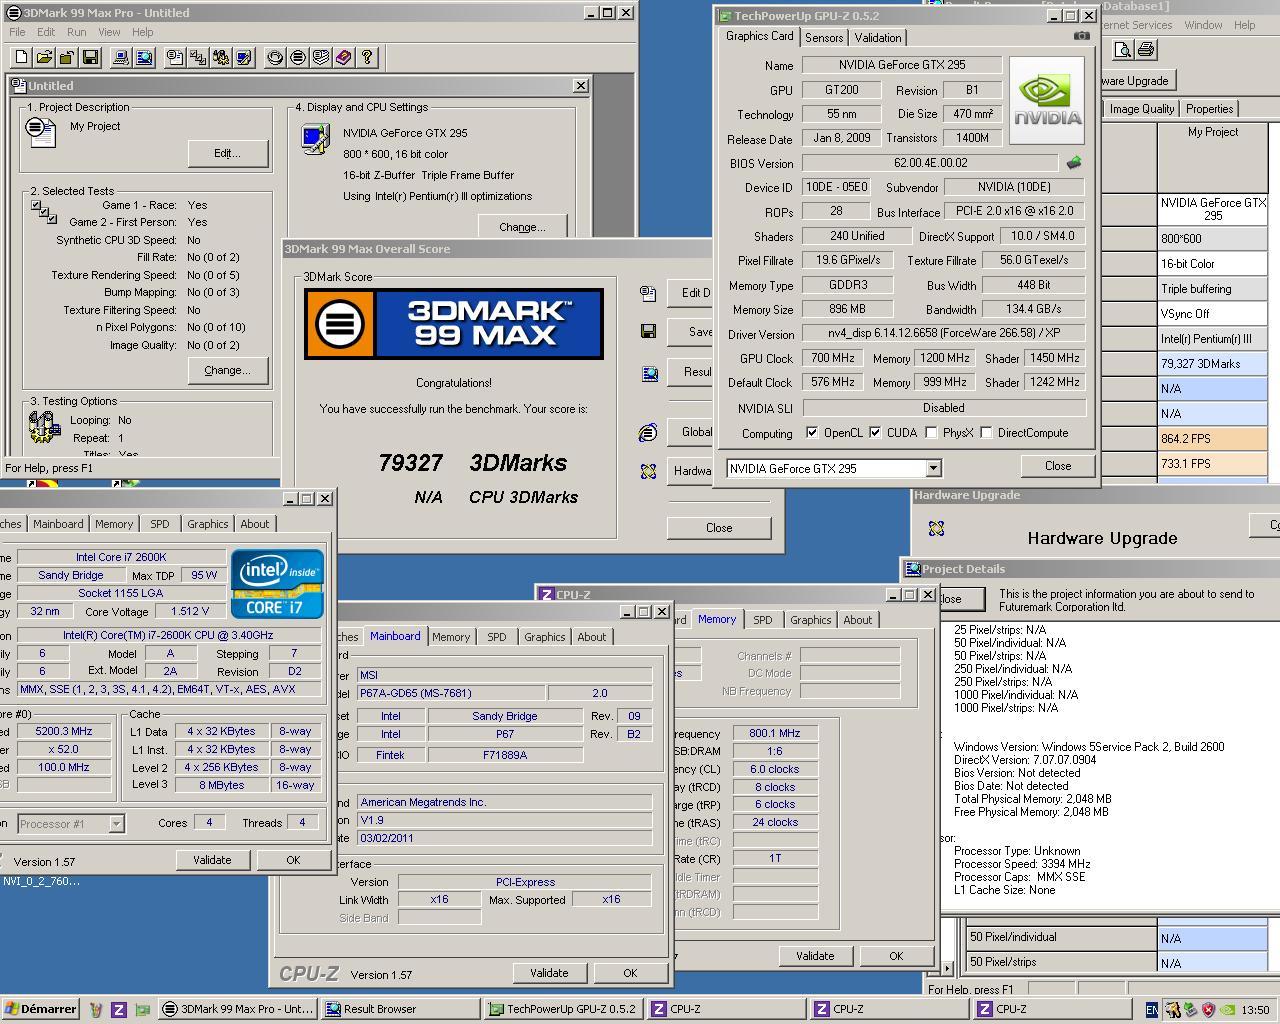Switch to the Sensors tab in GPU-Z
This screenshot has height=1024, width=1280.
pos(824,38)
